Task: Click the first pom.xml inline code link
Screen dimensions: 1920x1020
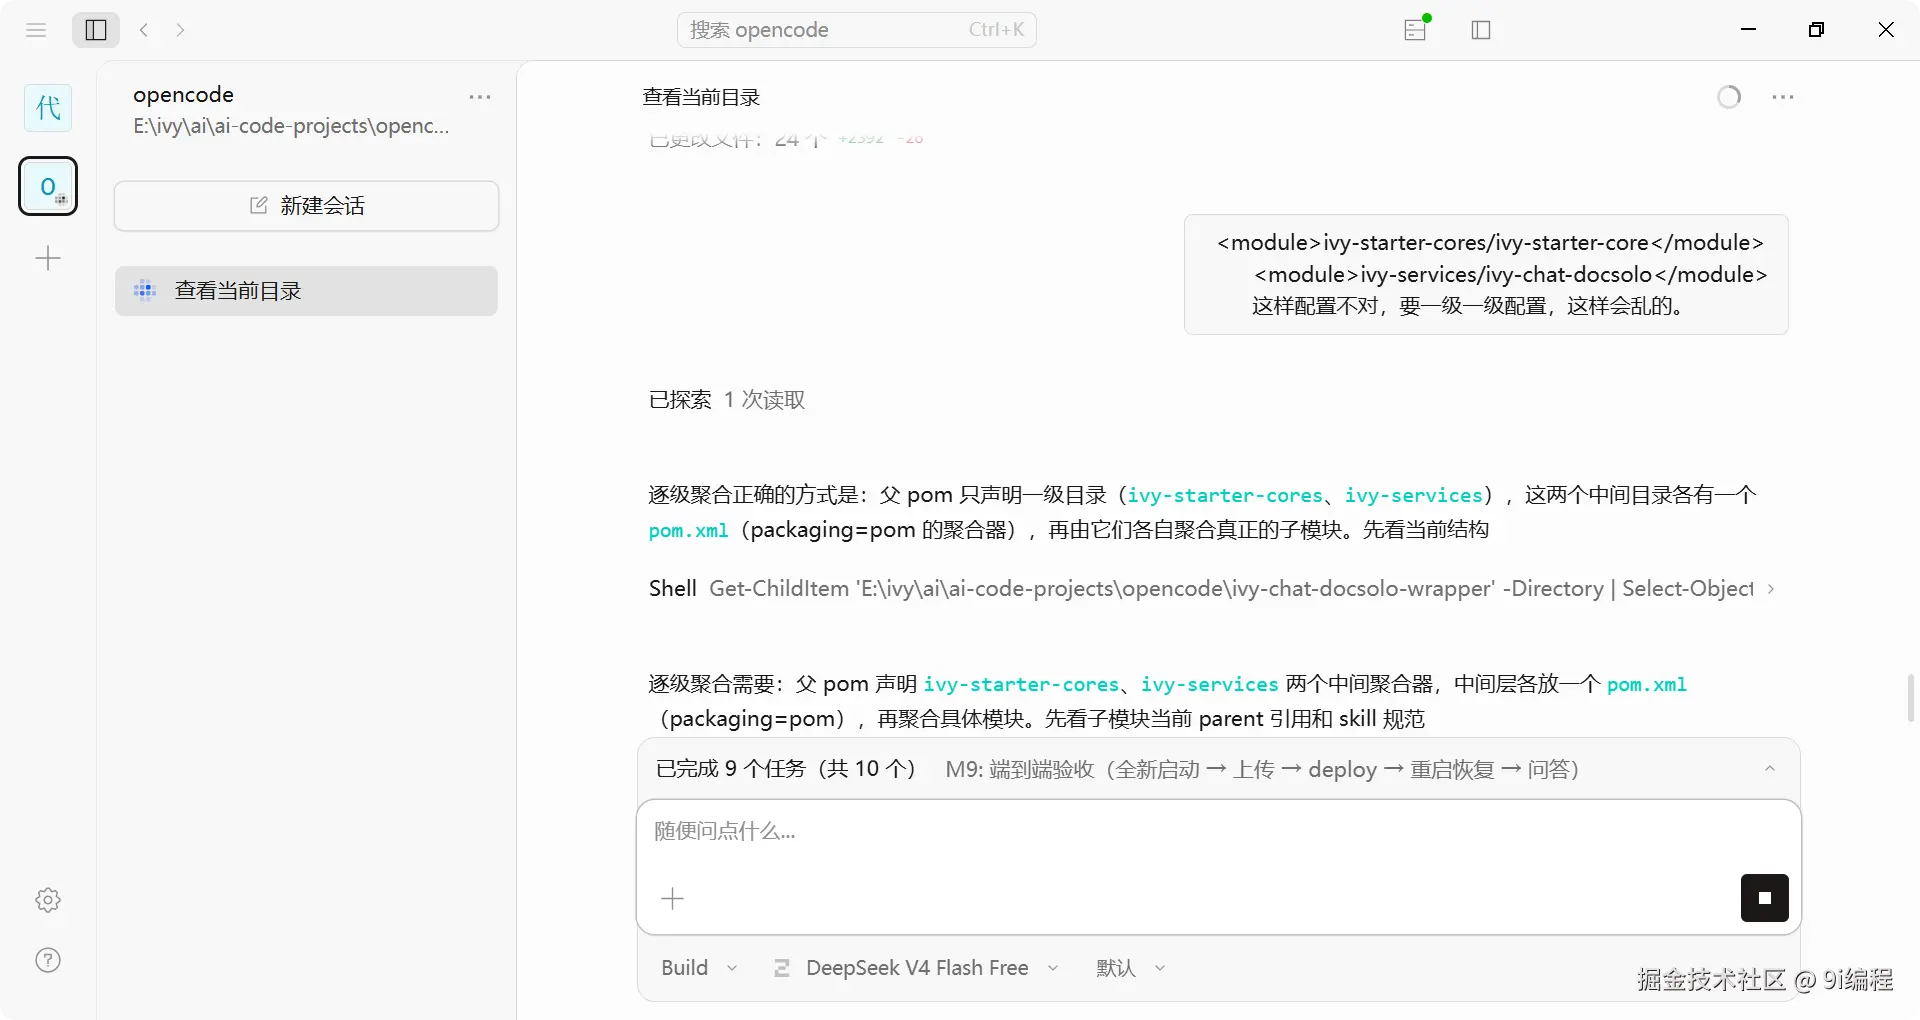Action: point(688,530)
